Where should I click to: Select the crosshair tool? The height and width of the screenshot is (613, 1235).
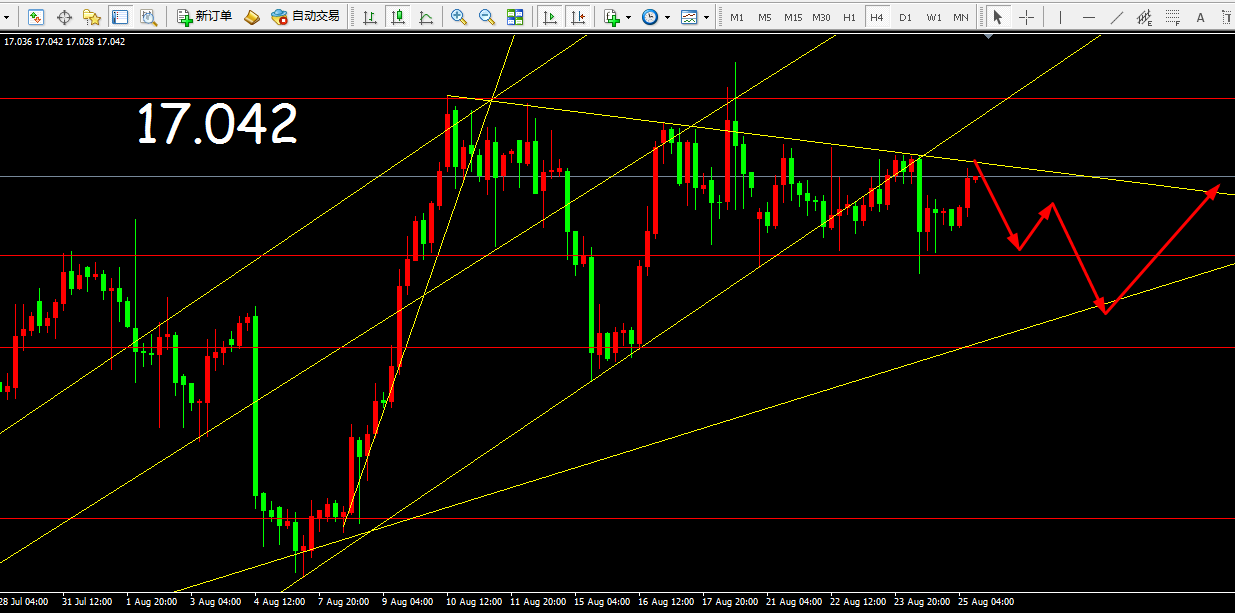1026,17
